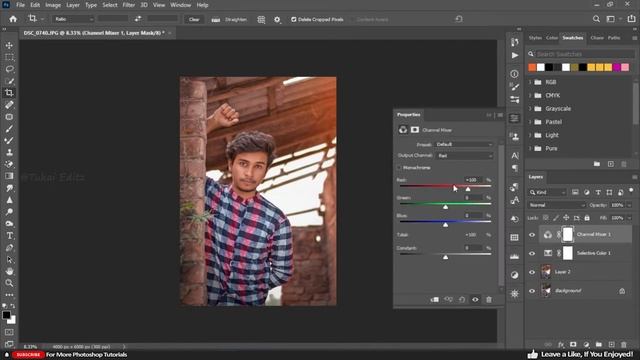The image size is (640, 360).
Task: Switch to the Color tab
Action: pos(552,38)
